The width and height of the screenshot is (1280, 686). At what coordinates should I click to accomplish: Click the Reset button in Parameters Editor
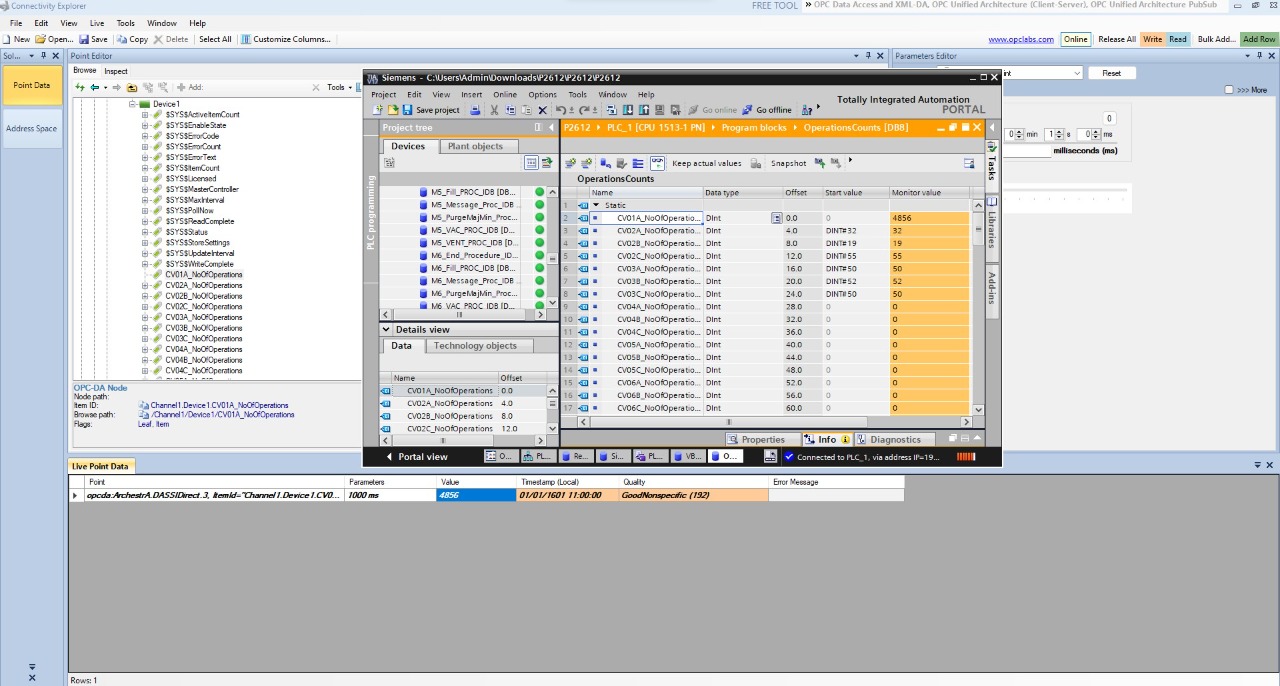(x=1112, y=73)
